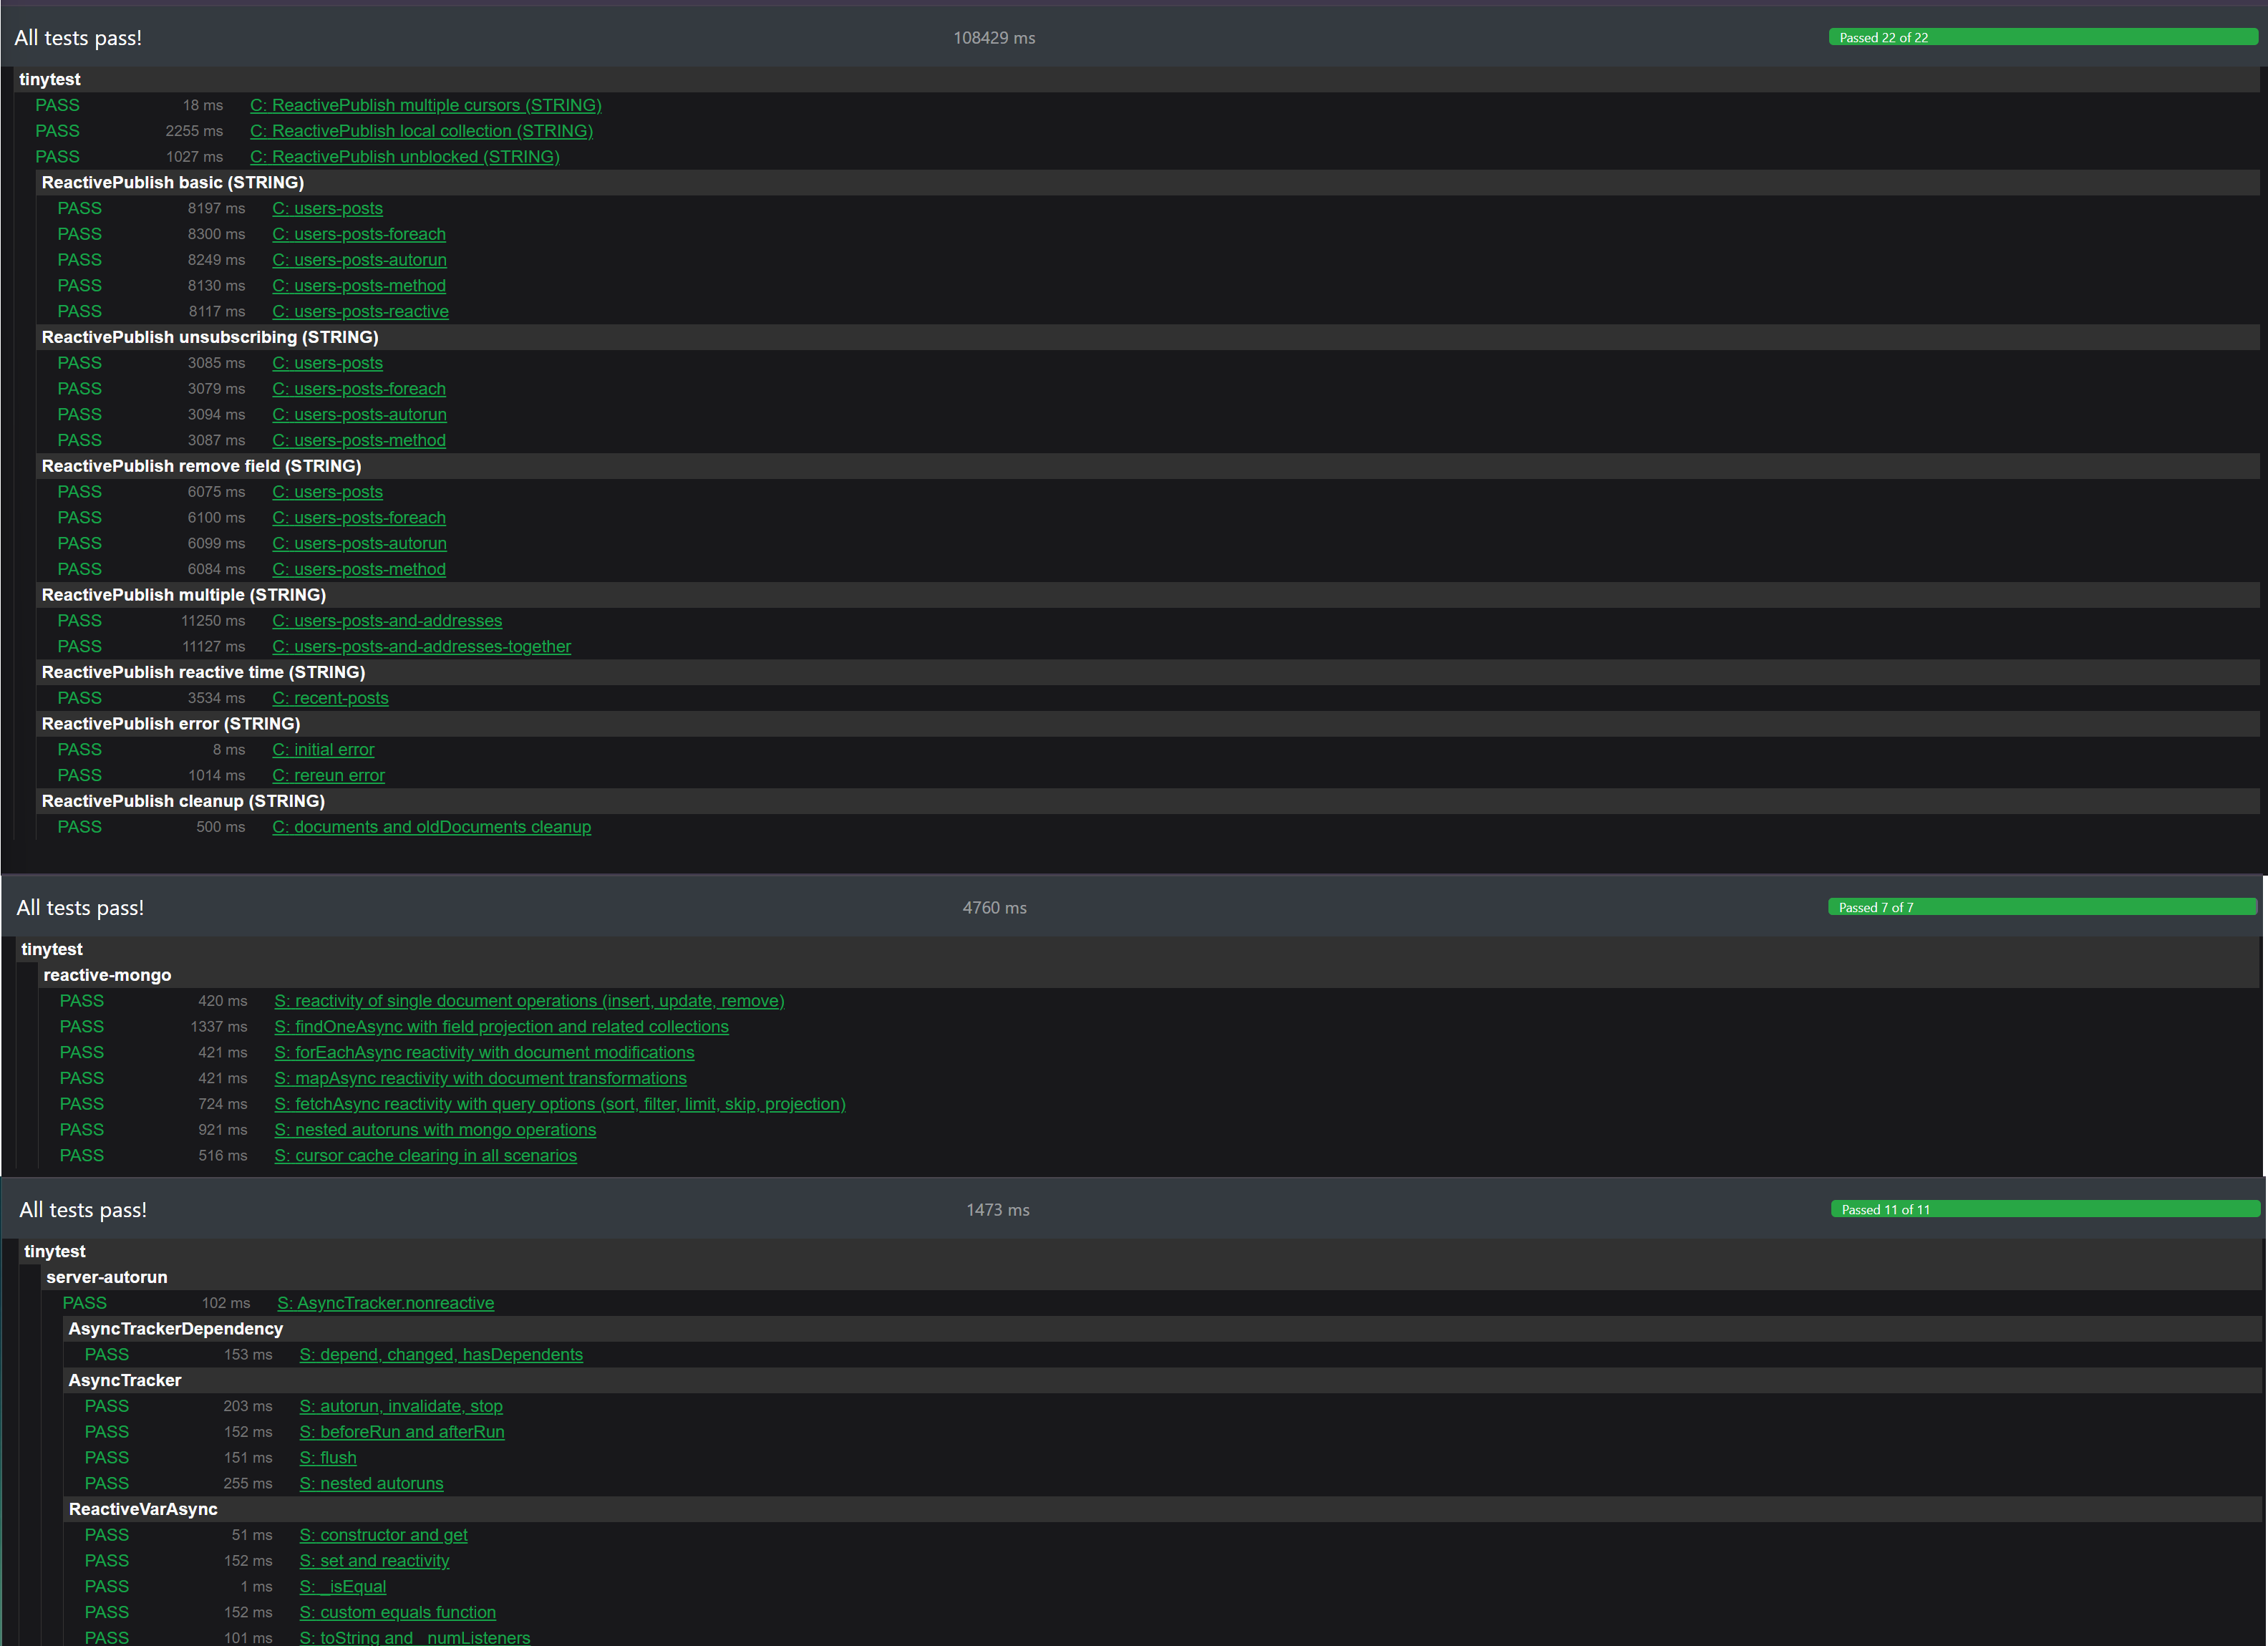Open 'S: set and reactivity' test link
The image size is (2268, 1646).
pyautogui.click(x=374, y=1561)
